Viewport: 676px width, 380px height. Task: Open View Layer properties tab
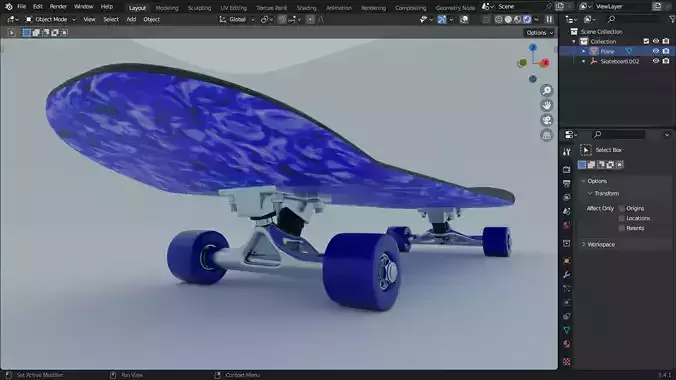[x=566, y=197]
